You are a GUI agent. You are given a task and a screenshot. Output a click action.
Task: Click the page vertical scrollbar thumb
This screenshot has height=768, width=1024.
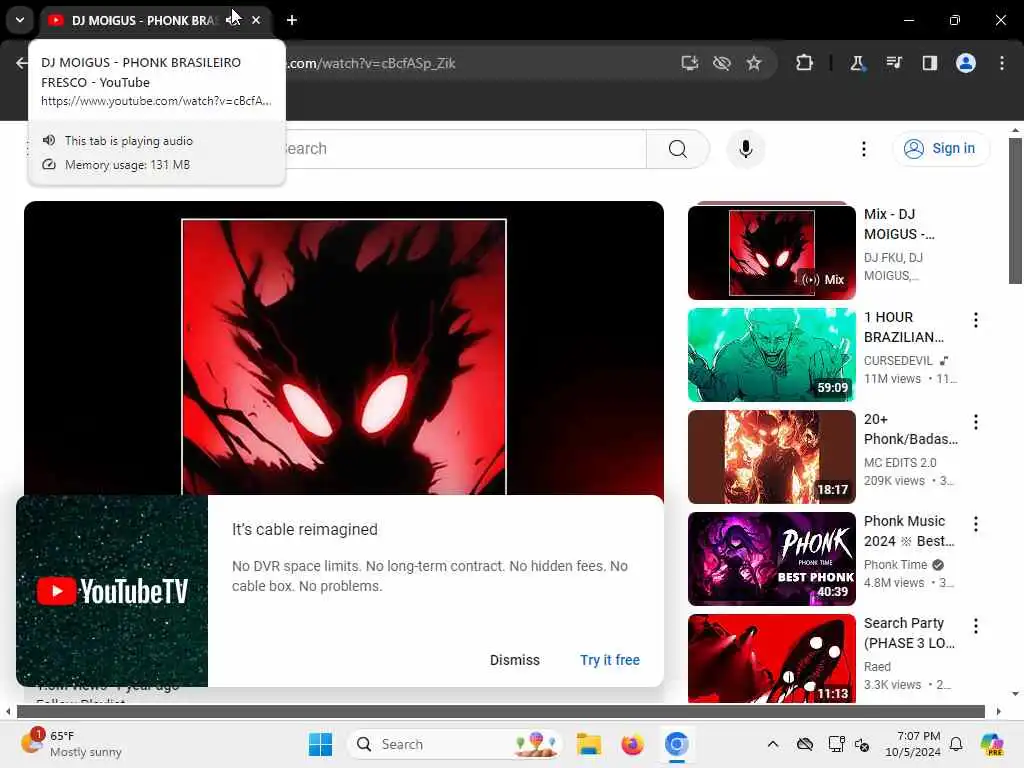(x=1015, y=210)
